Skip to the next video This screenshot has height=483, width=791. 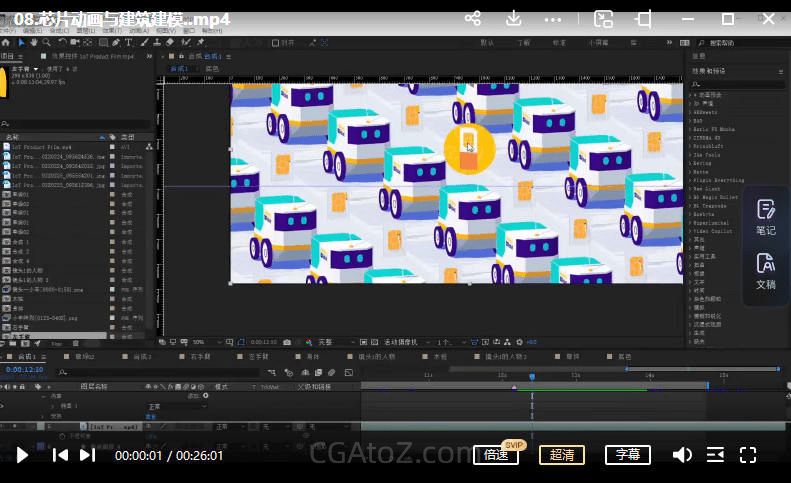pyautogui.click(x=88, y=455)
